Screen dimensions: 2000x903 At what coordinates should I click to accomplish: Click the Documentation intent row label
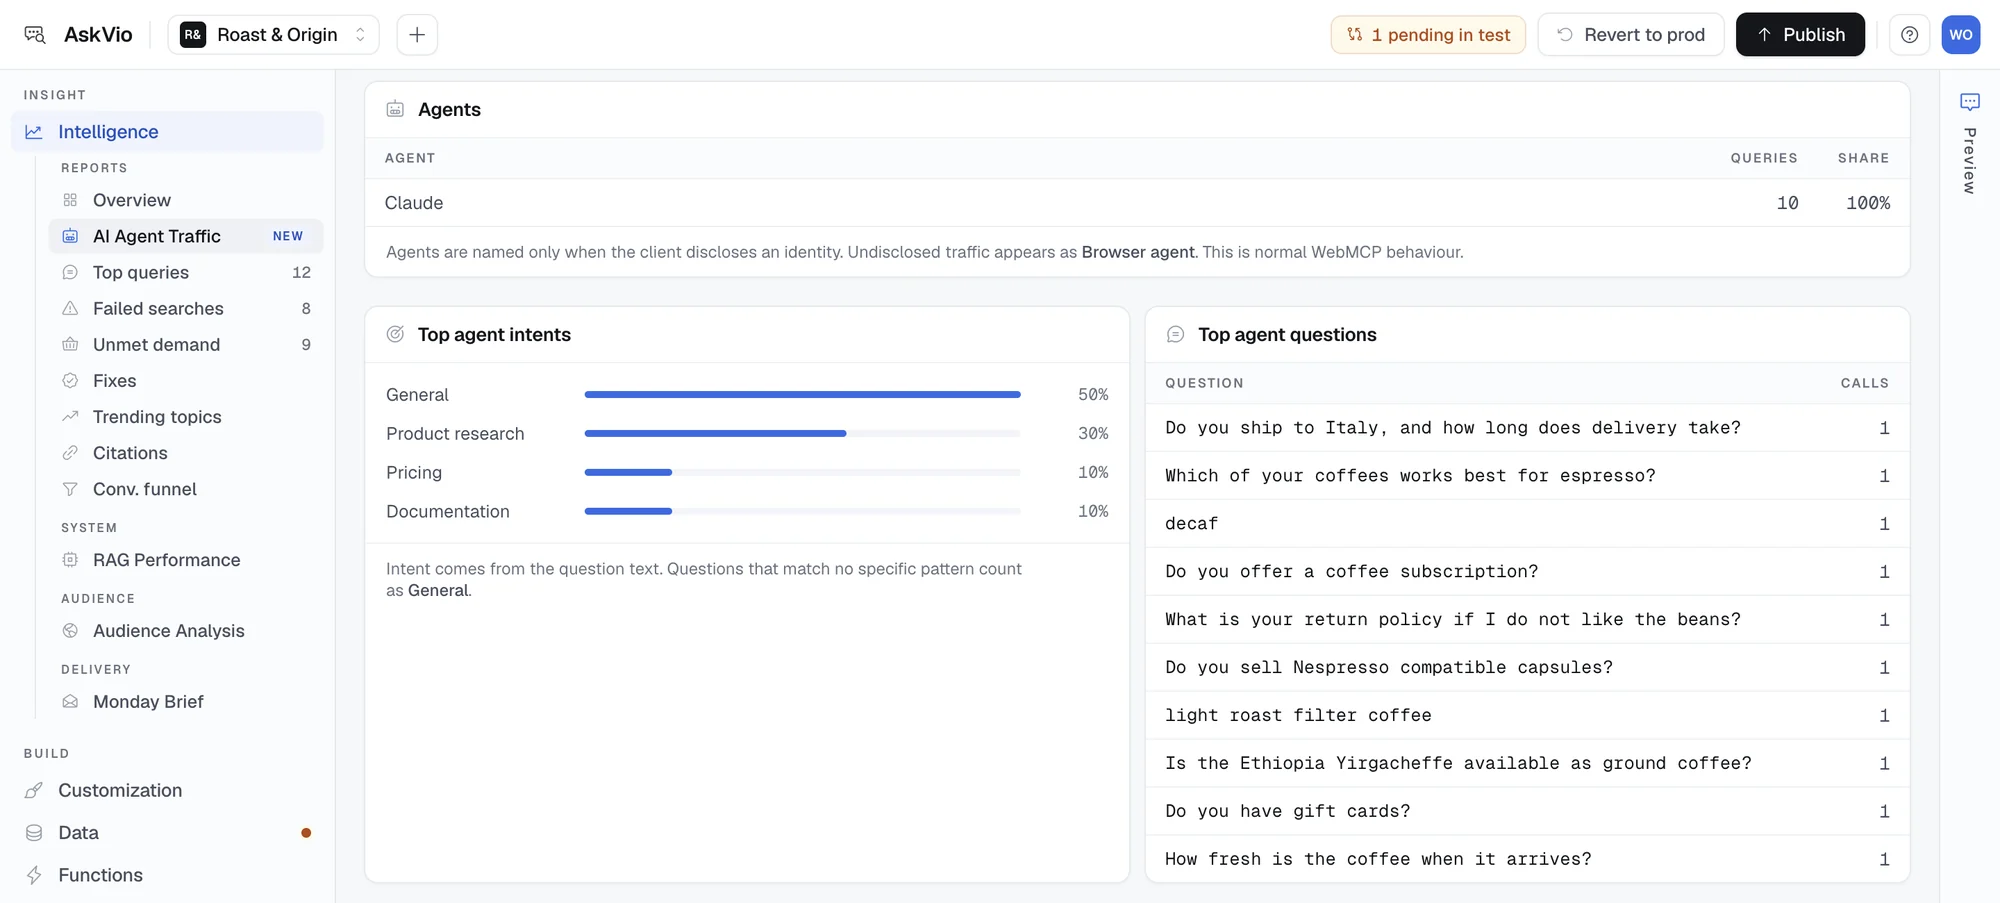[x=448, y=511]
